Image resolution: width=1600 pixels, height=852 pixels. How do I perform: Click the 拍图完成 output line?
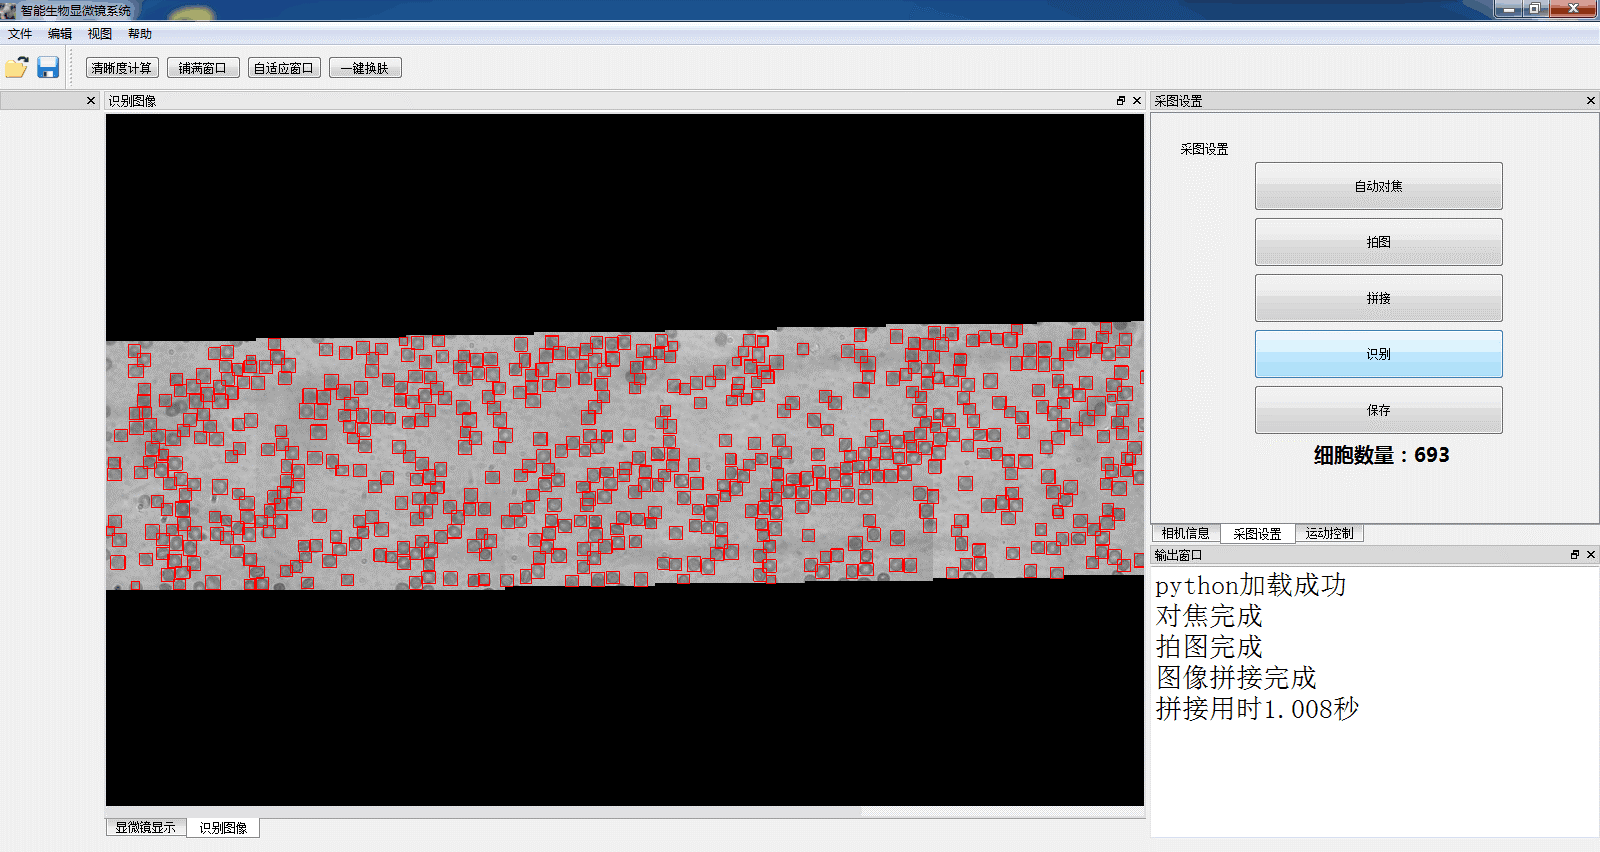pos(1209,647)
